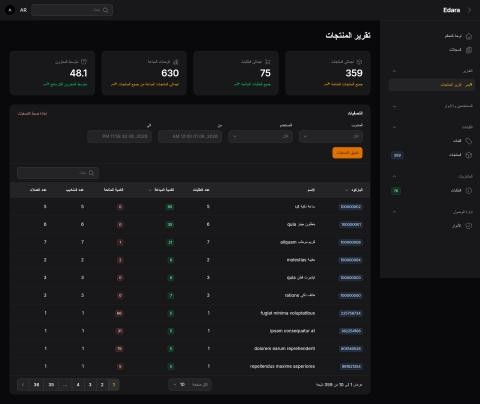
Task: Click the user avatar icon beside AR
Action: click(x=10, y=10)
